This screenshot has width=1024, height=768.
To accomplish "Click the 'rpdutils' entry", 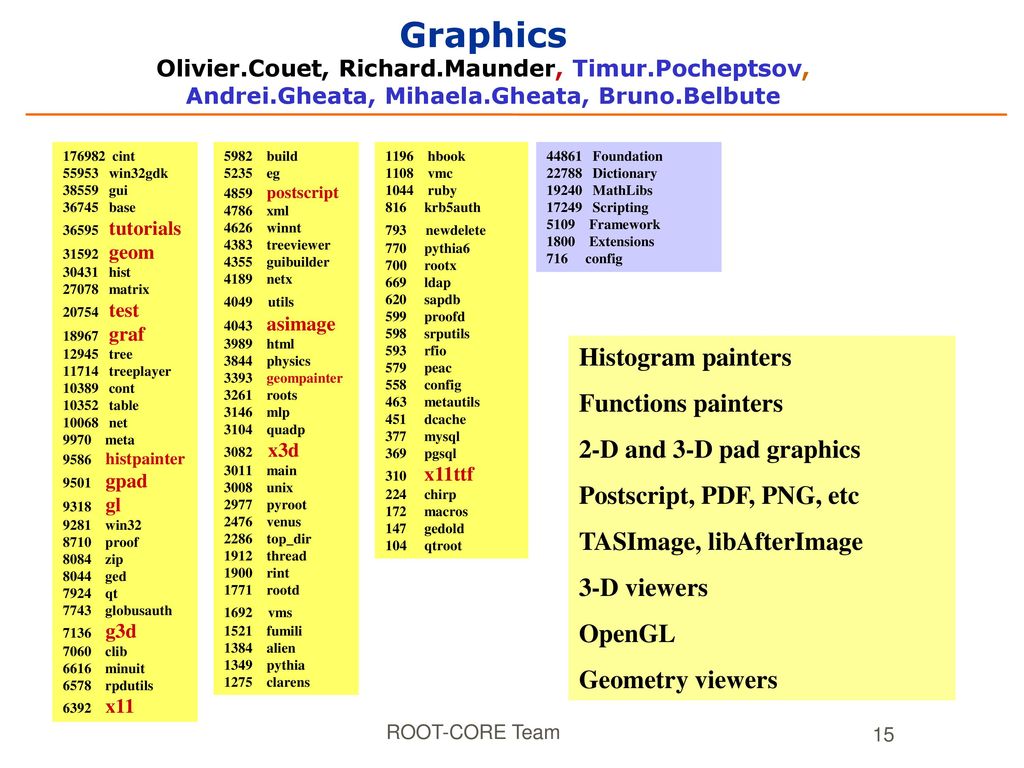I will [129, 686].
